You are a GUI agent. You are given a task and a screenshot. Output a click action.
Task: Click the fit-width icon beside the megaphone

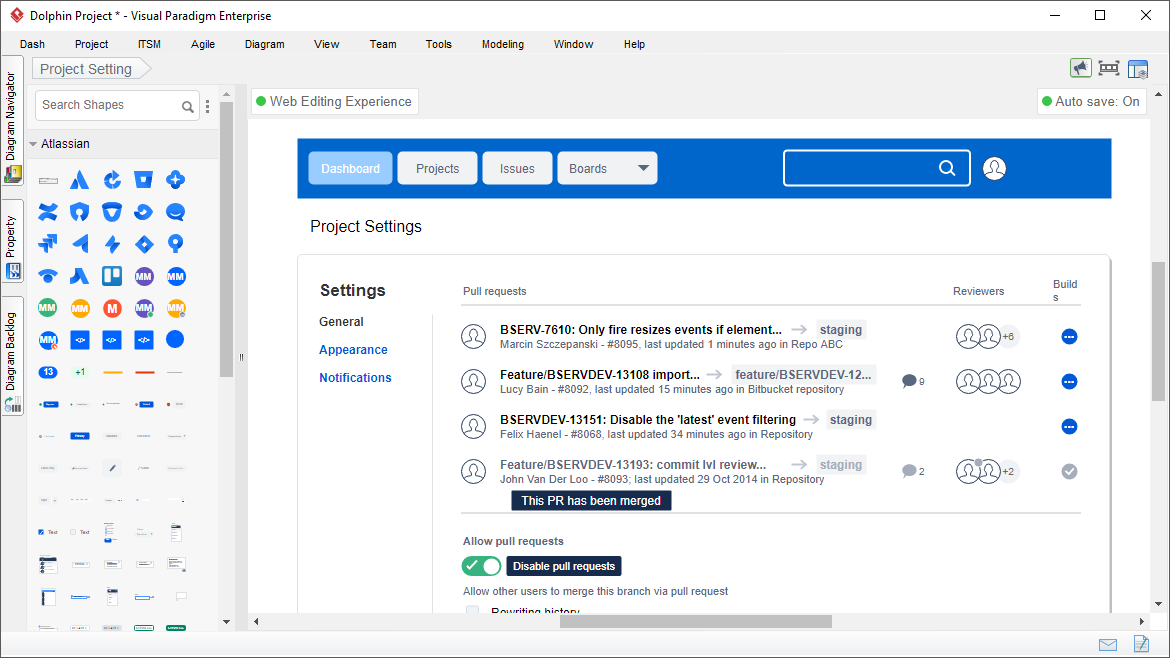[x=1109, y=69]
